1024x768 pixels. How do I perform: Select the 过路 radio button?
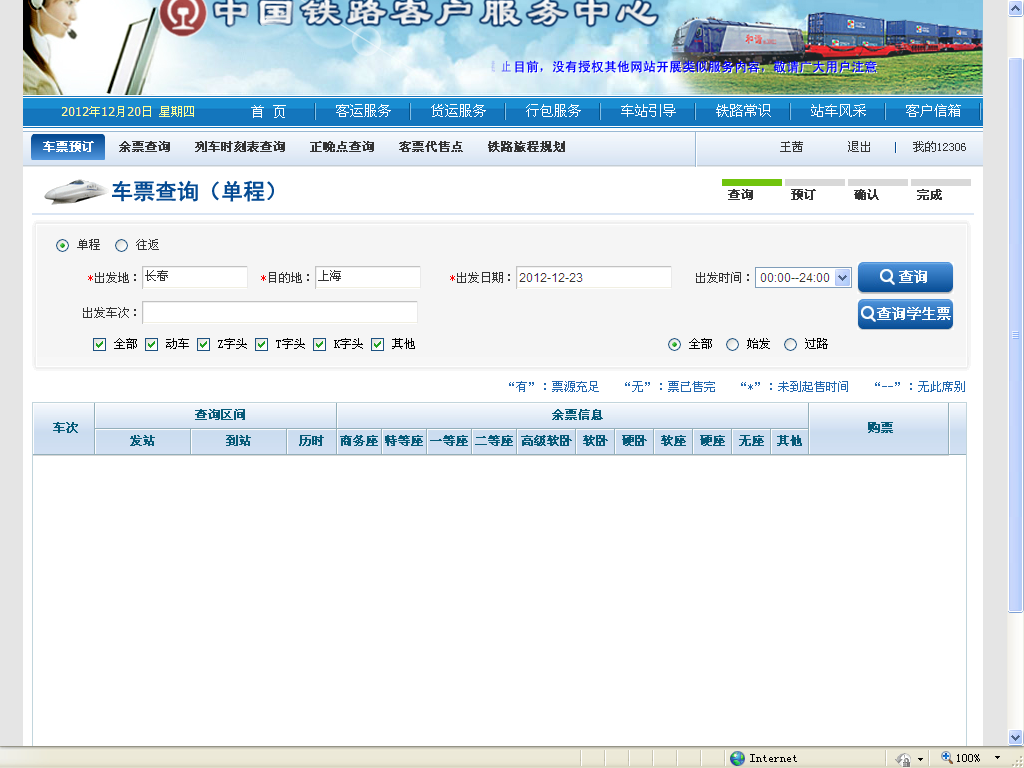pos(791,344)
